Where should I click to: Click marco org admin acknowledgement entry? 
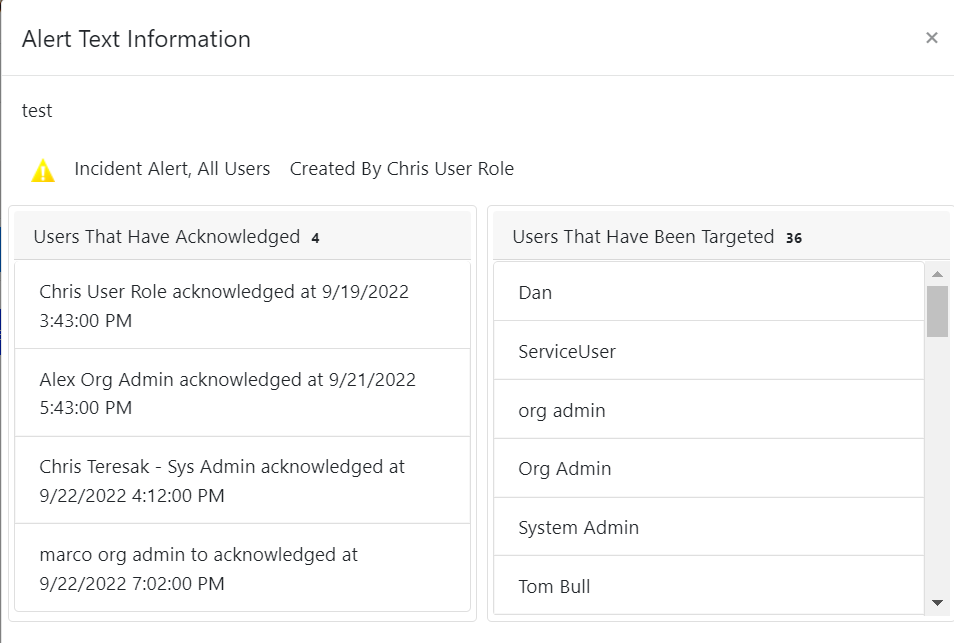pos(242,568)
